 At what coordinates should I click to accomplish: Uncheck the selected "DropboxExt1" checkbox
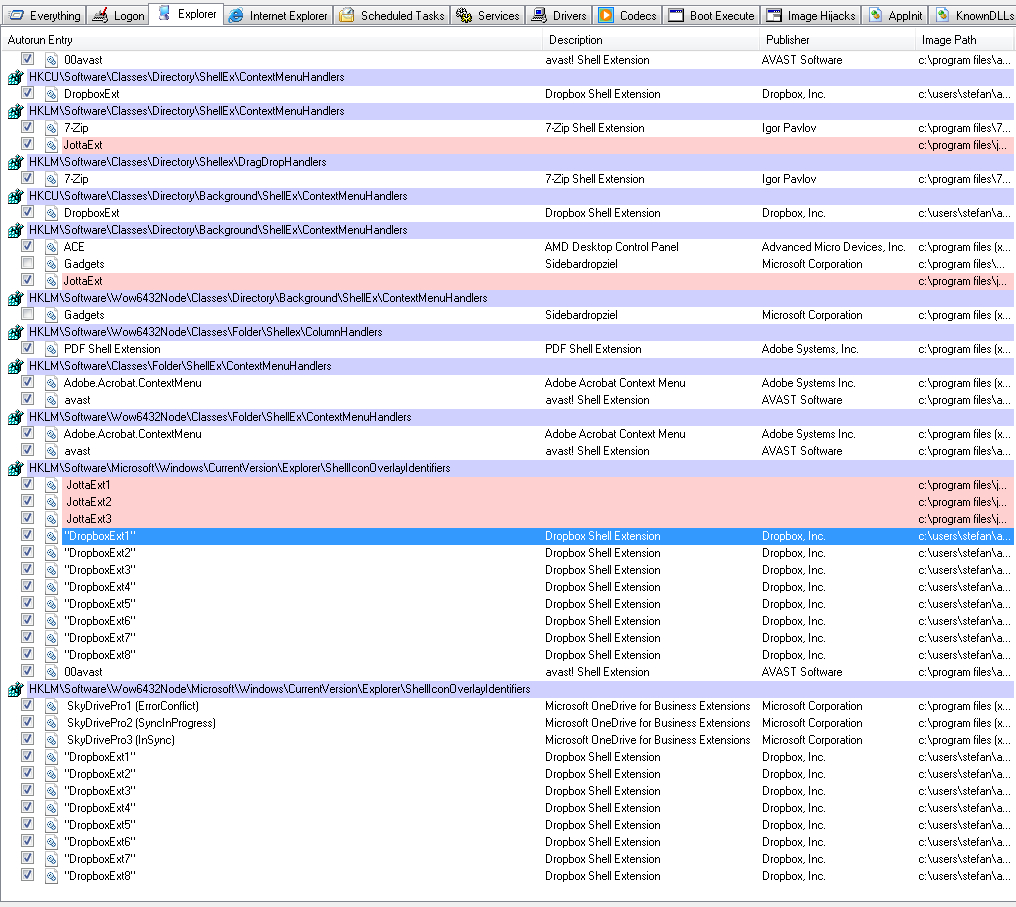(x=27, y=535)
